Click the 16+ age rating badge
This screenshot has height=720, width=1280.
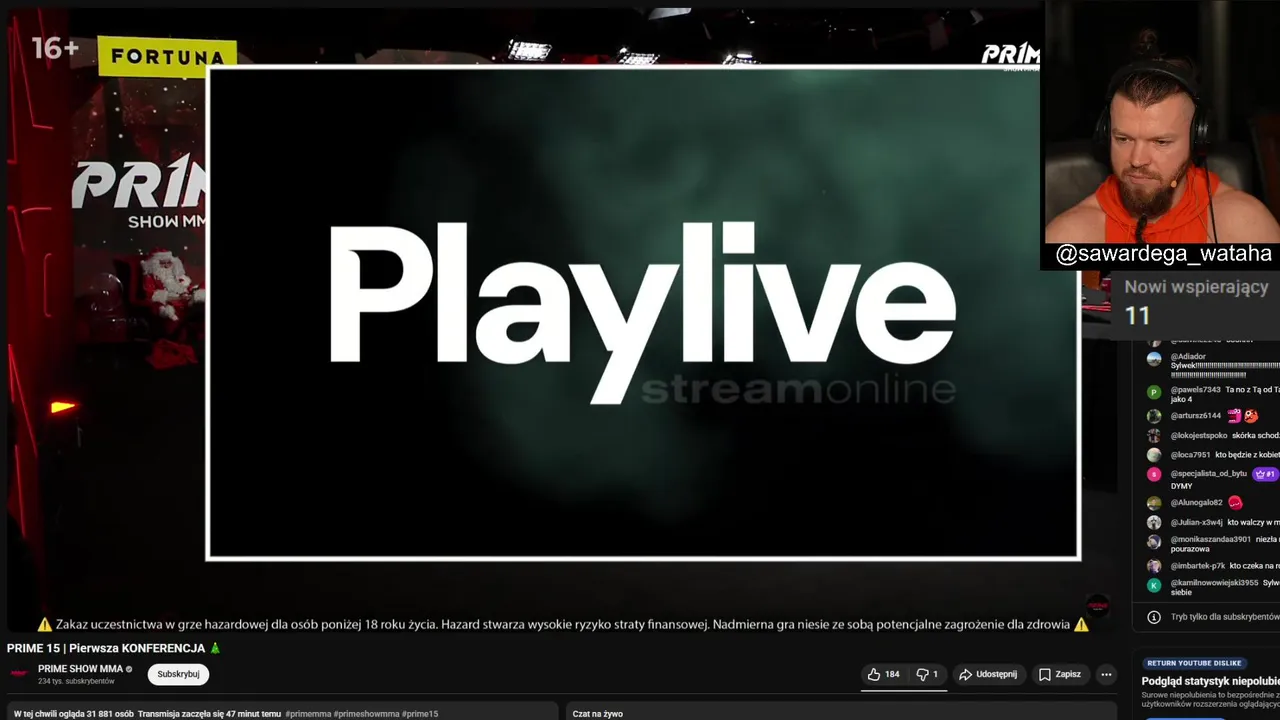54,47
